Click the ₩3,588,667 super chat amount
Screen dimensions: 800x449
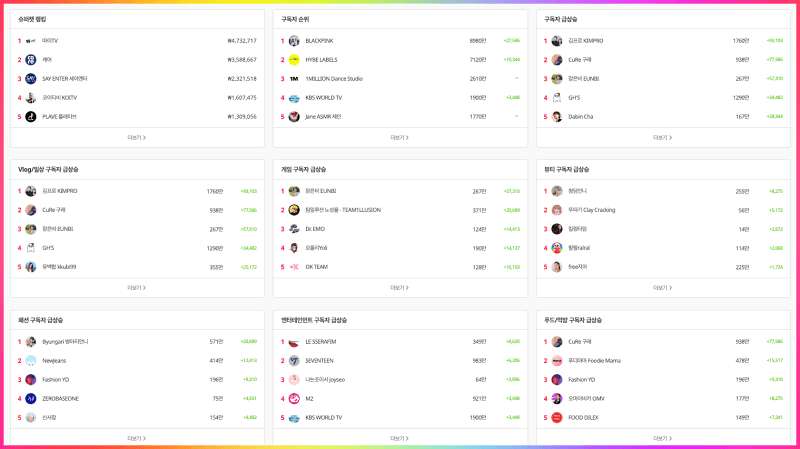click(242, 60)
